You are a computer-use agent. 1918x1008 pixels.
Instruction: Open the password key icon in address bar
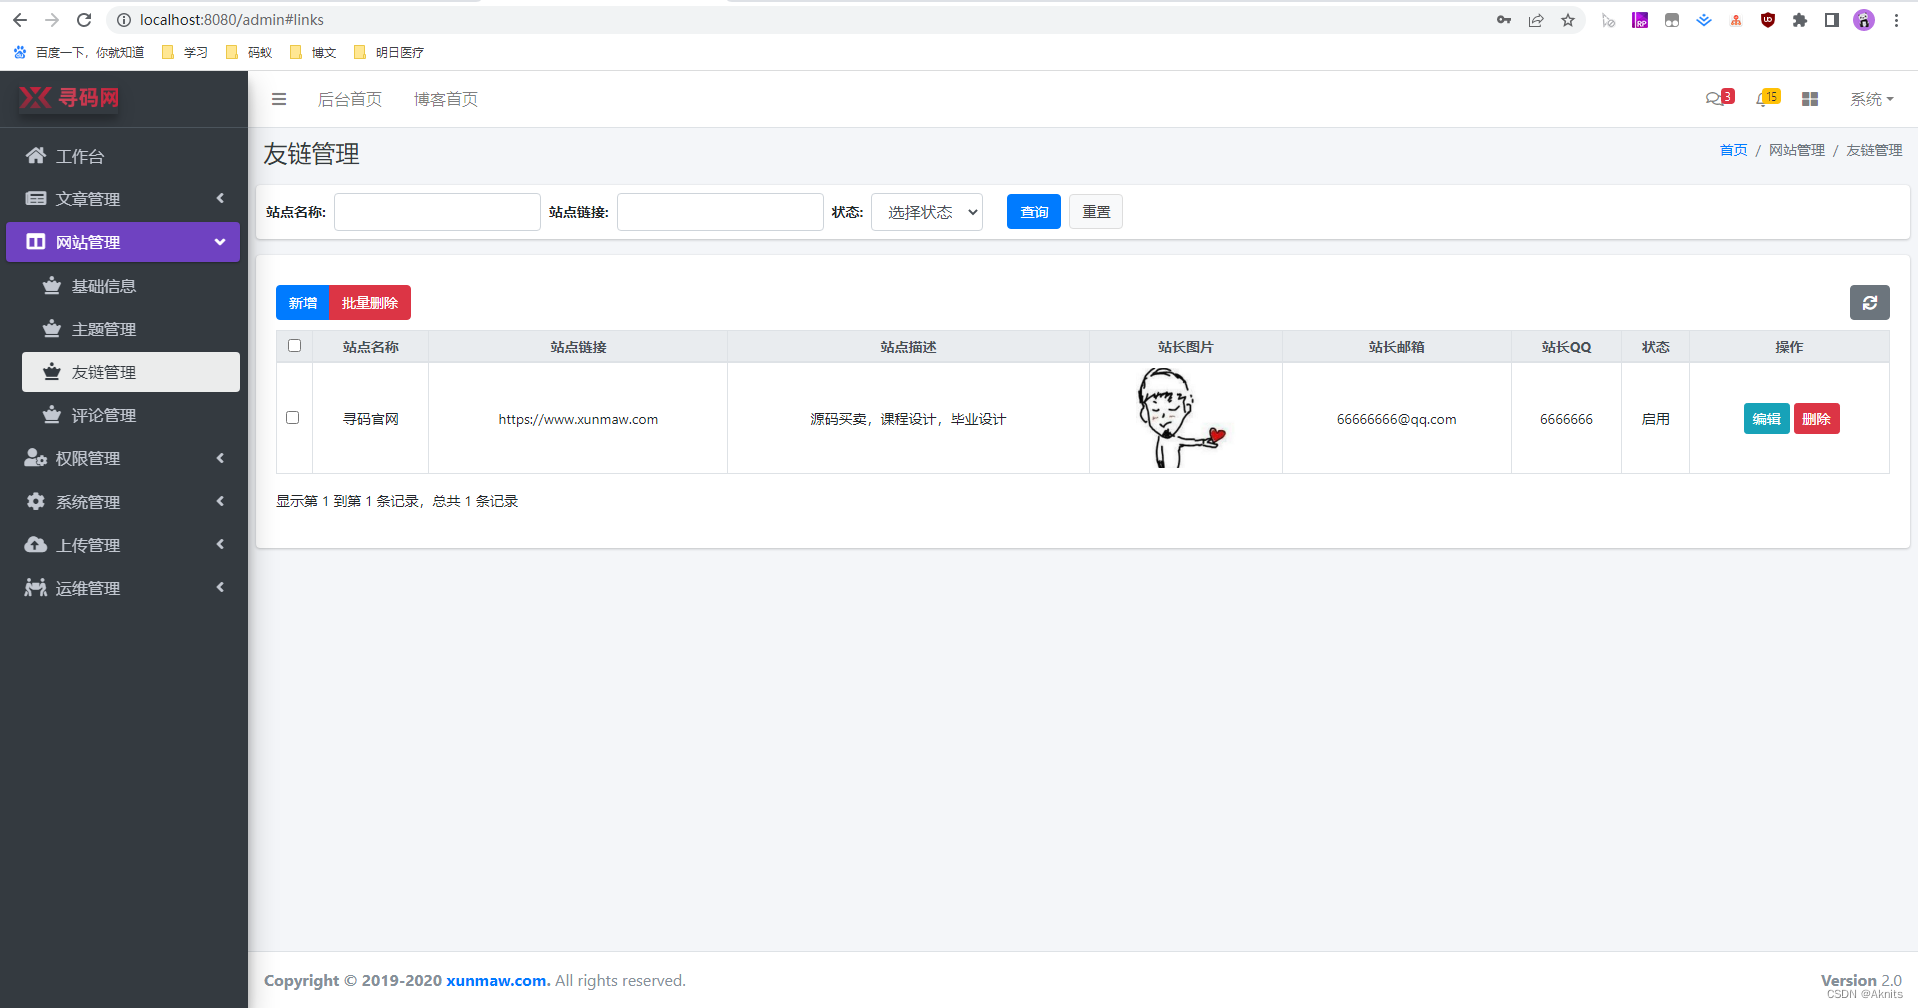pos(1504,20)
